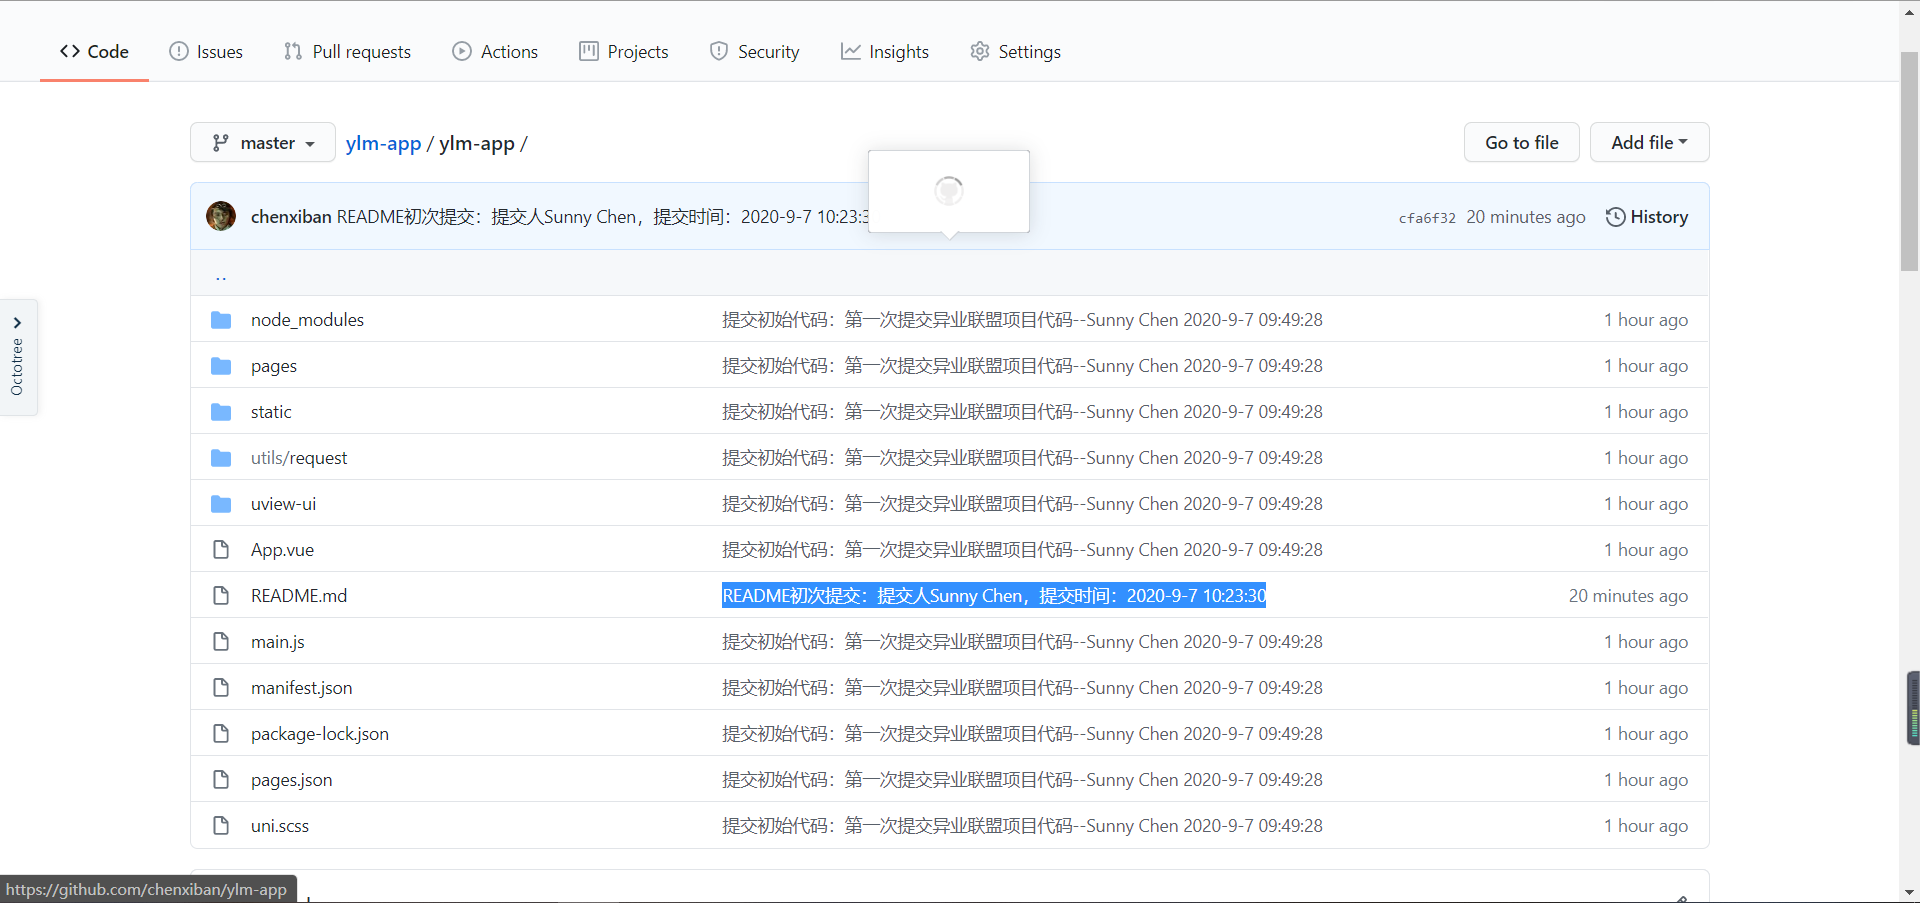Viewport: 1920px width, 903px height.
Task: Click the folder icon next to uview-ui
Action: pos(220,503)
